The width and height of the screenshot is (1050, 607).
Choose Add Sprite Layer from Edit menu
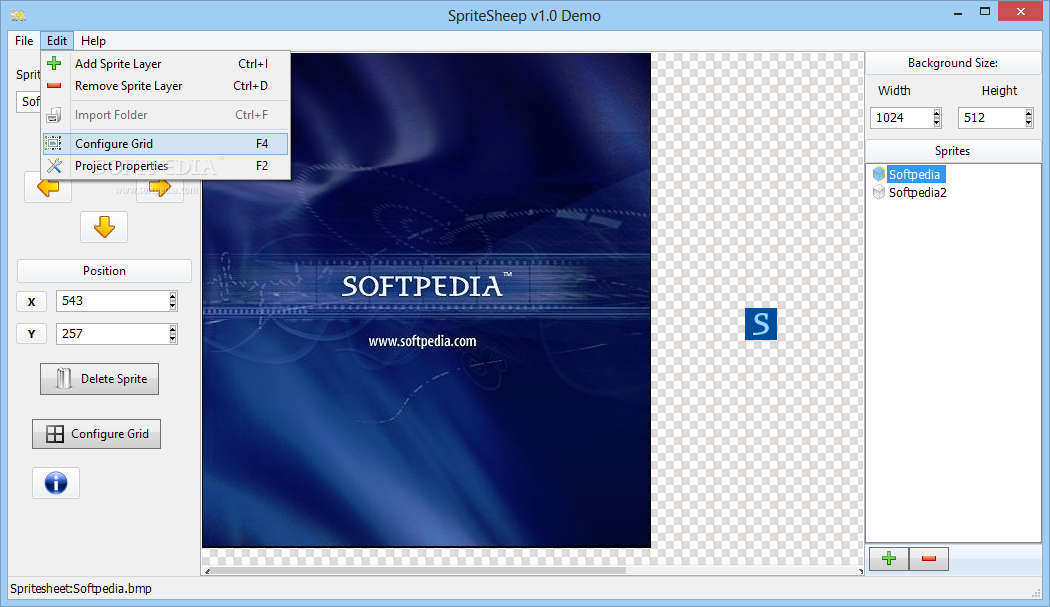coord(165,64)
